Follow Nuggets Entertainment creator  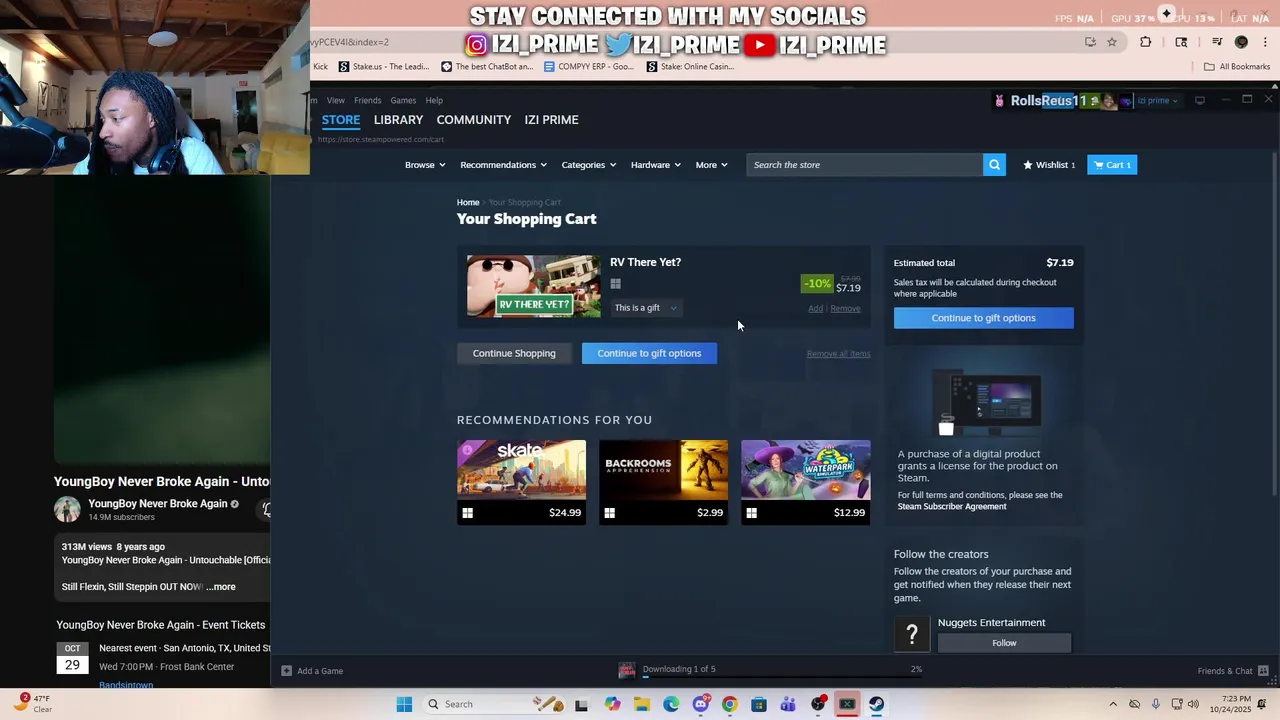(1004, 643)
